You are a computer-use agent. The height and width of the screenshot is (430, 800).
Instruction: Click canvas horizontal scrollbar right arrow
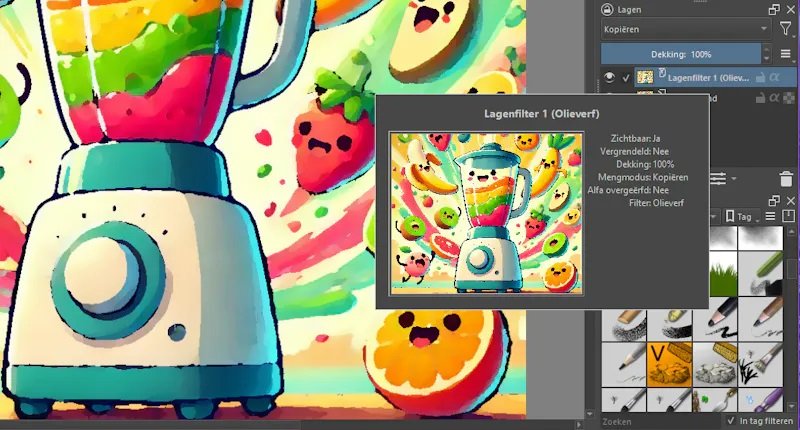[578, 424]
